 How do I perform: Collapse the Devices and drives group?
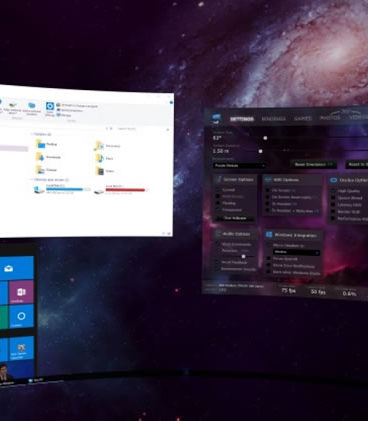(32, 180)
